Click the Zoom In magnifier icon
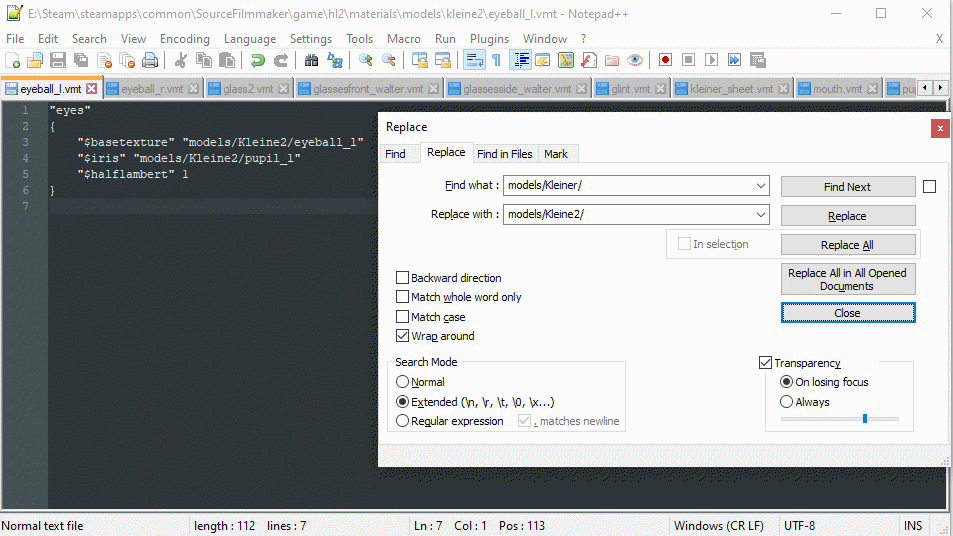The image size is (953, 536). pos(365,61)
